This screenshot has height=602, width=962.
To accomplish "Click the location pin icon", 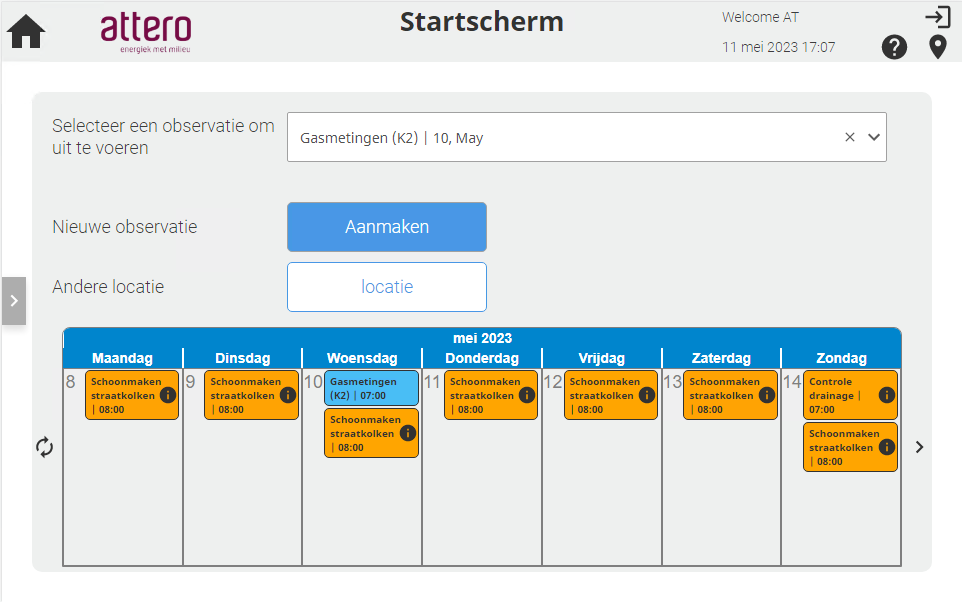I will pyautogui.click(x=937, y=47).
